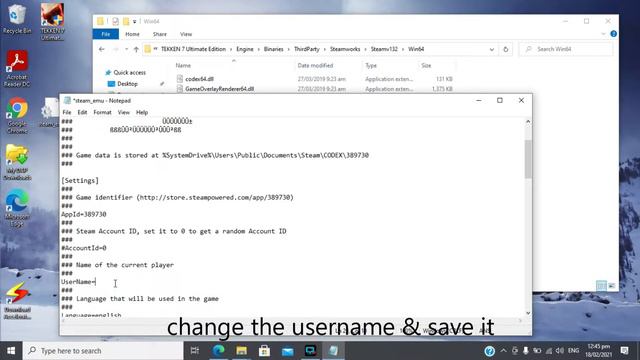Image resolution: width=640 pixels, height=360 pixels.
Task: Click the Notepad scroll-down arrow
Action: 528,313
